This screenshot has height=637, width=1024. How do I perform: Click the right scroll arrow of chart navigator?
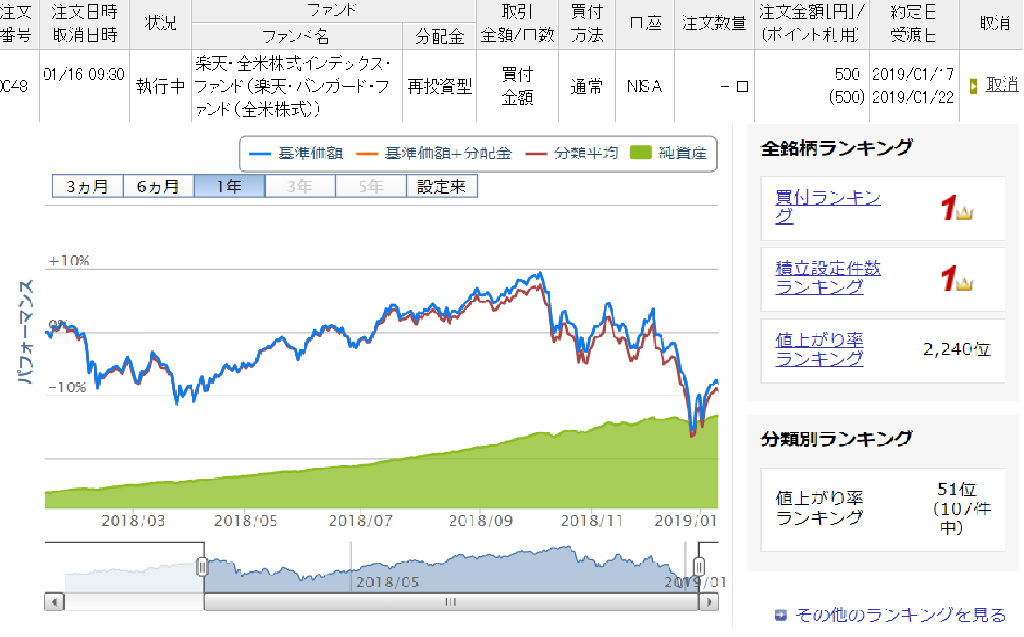pos(709,602)
